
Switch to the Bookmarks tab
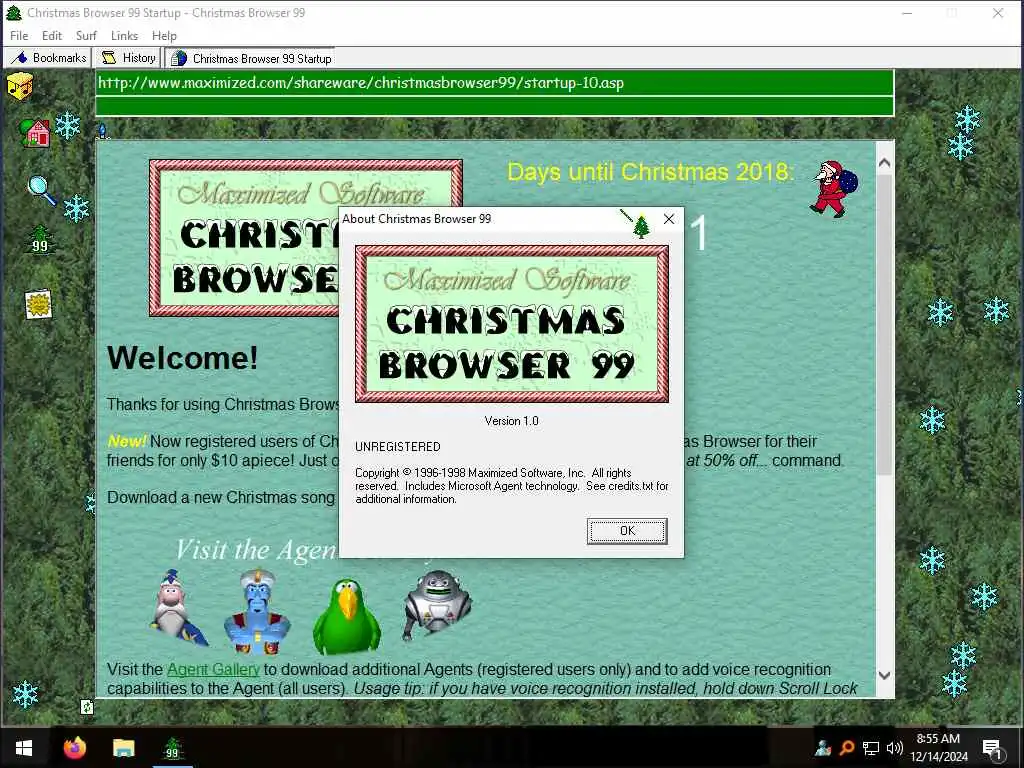pyautogui.click(x=48, y=58)
